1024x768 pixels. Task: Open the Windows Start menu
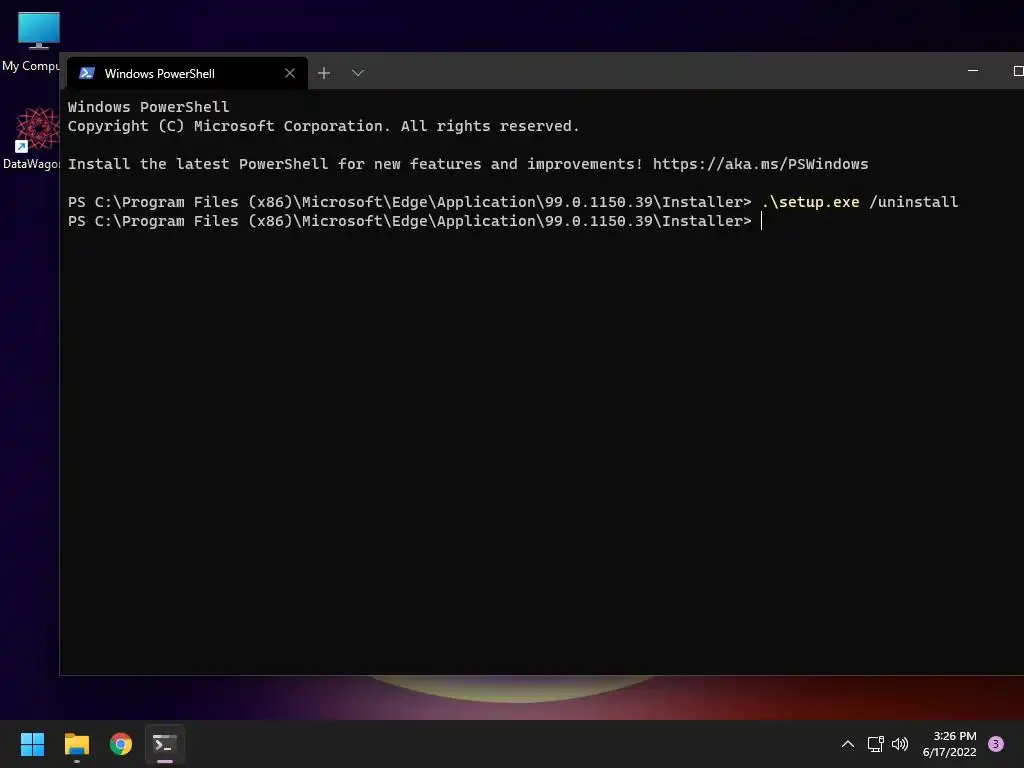pyautogui.click(x=32, y=744)
